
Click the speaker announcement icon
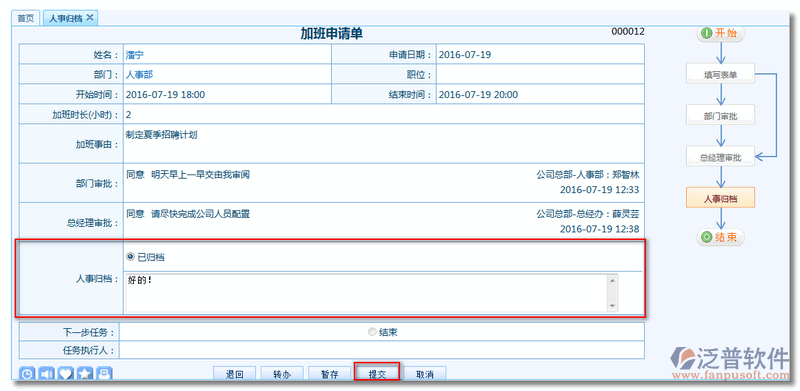pyautogui.click(x=46, y=374)
